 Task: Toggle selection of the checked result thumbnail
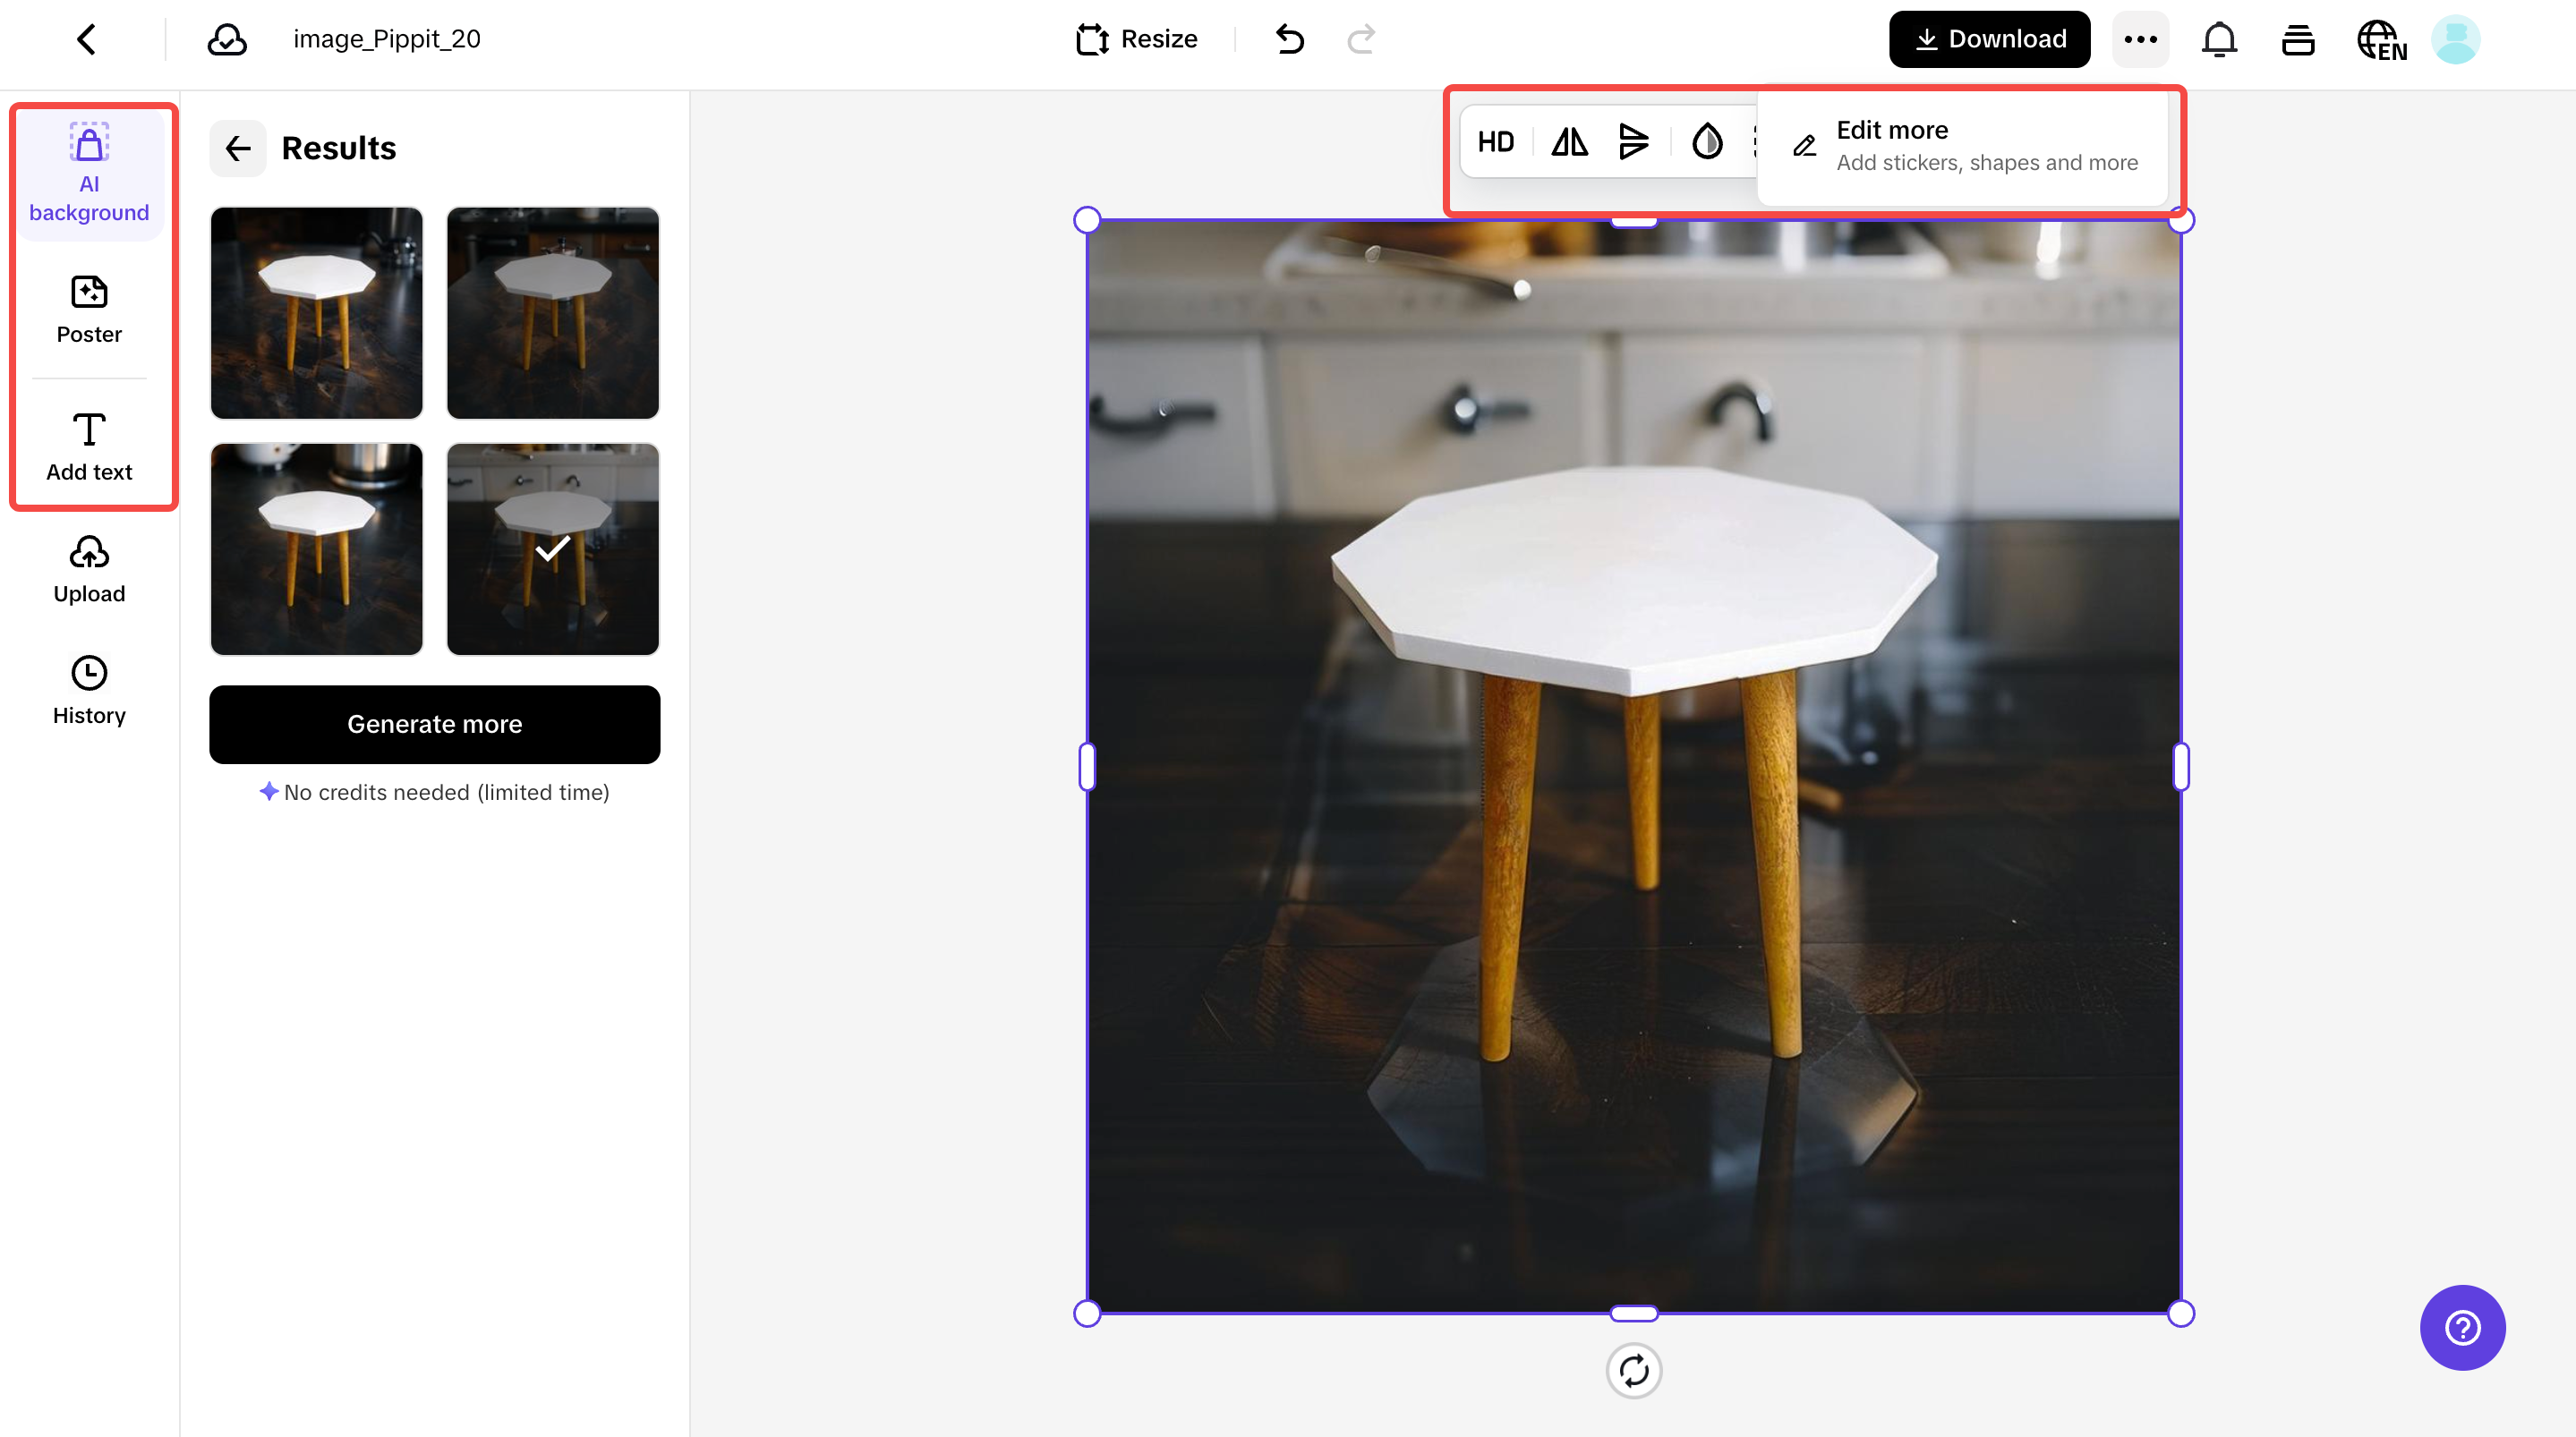(552, 548)
